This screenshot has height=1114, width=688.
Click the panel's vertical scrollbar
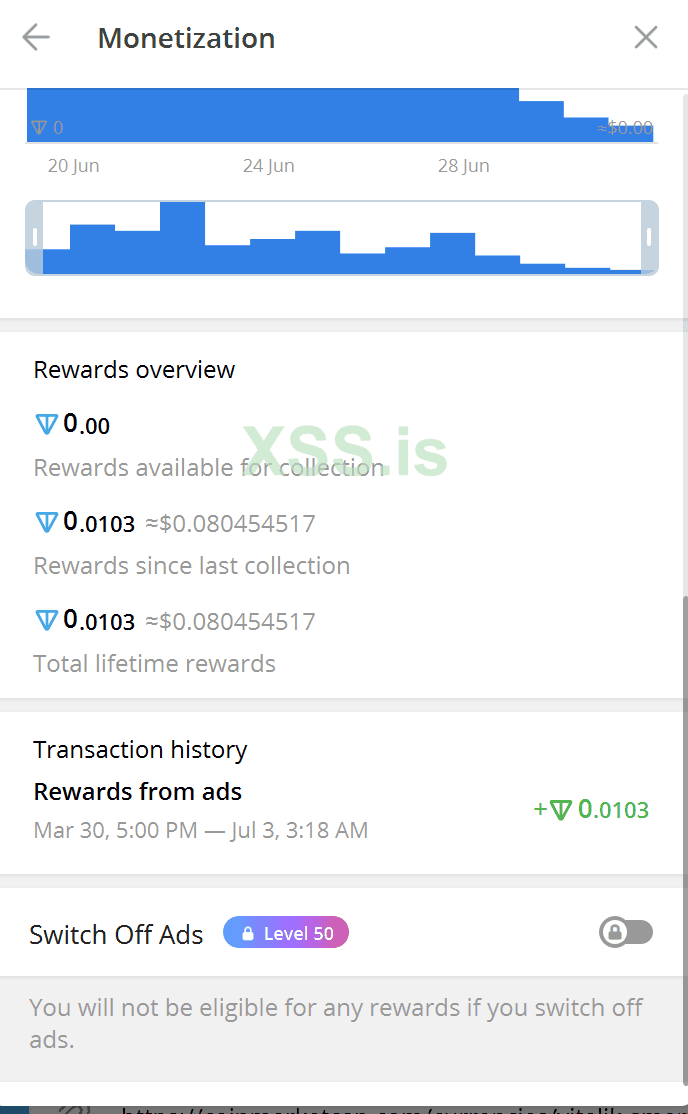pos(684,800)
